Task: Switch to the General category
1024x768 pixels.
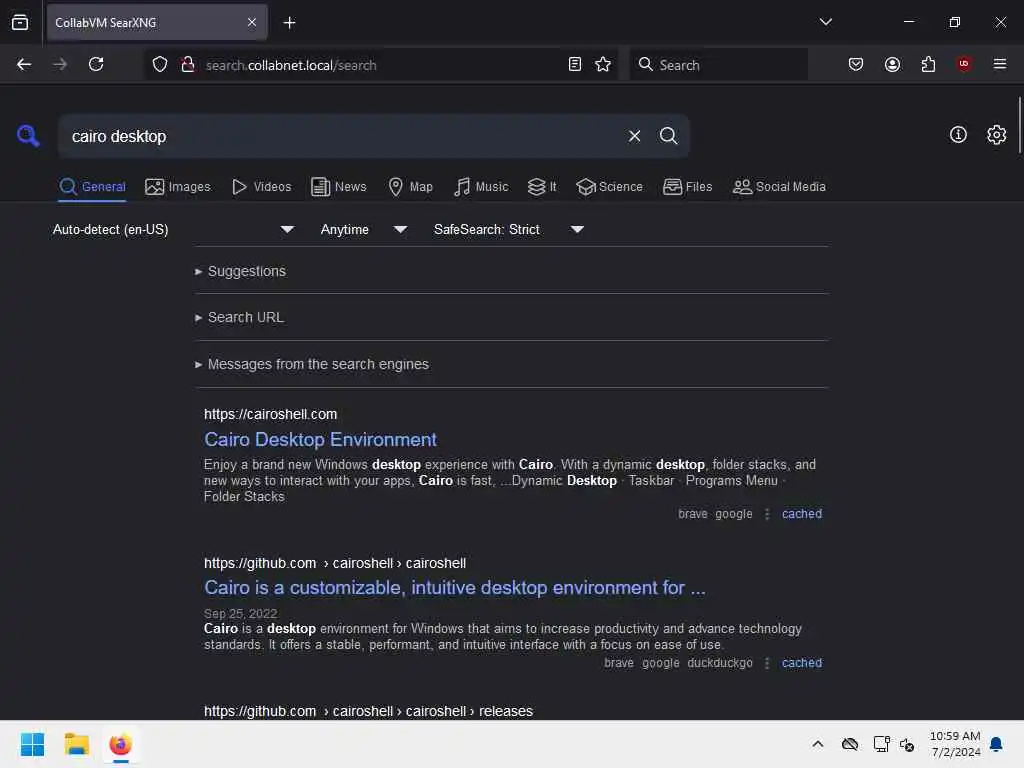Action: (92, 187)
